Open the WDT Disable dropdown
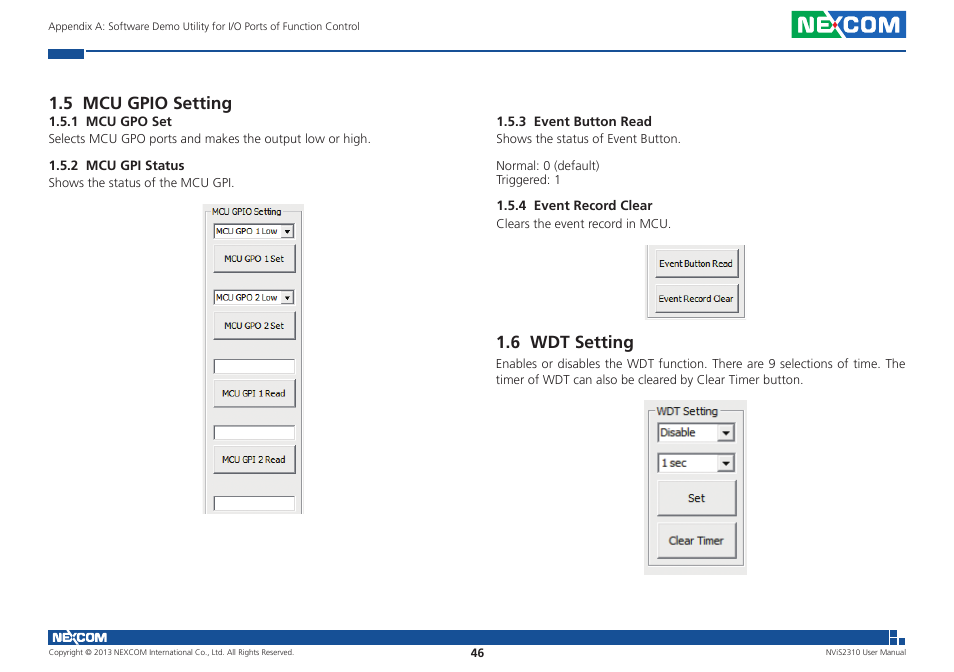This screenshot has height=672, width=954. pyautogui.click(x=696, y=432)
